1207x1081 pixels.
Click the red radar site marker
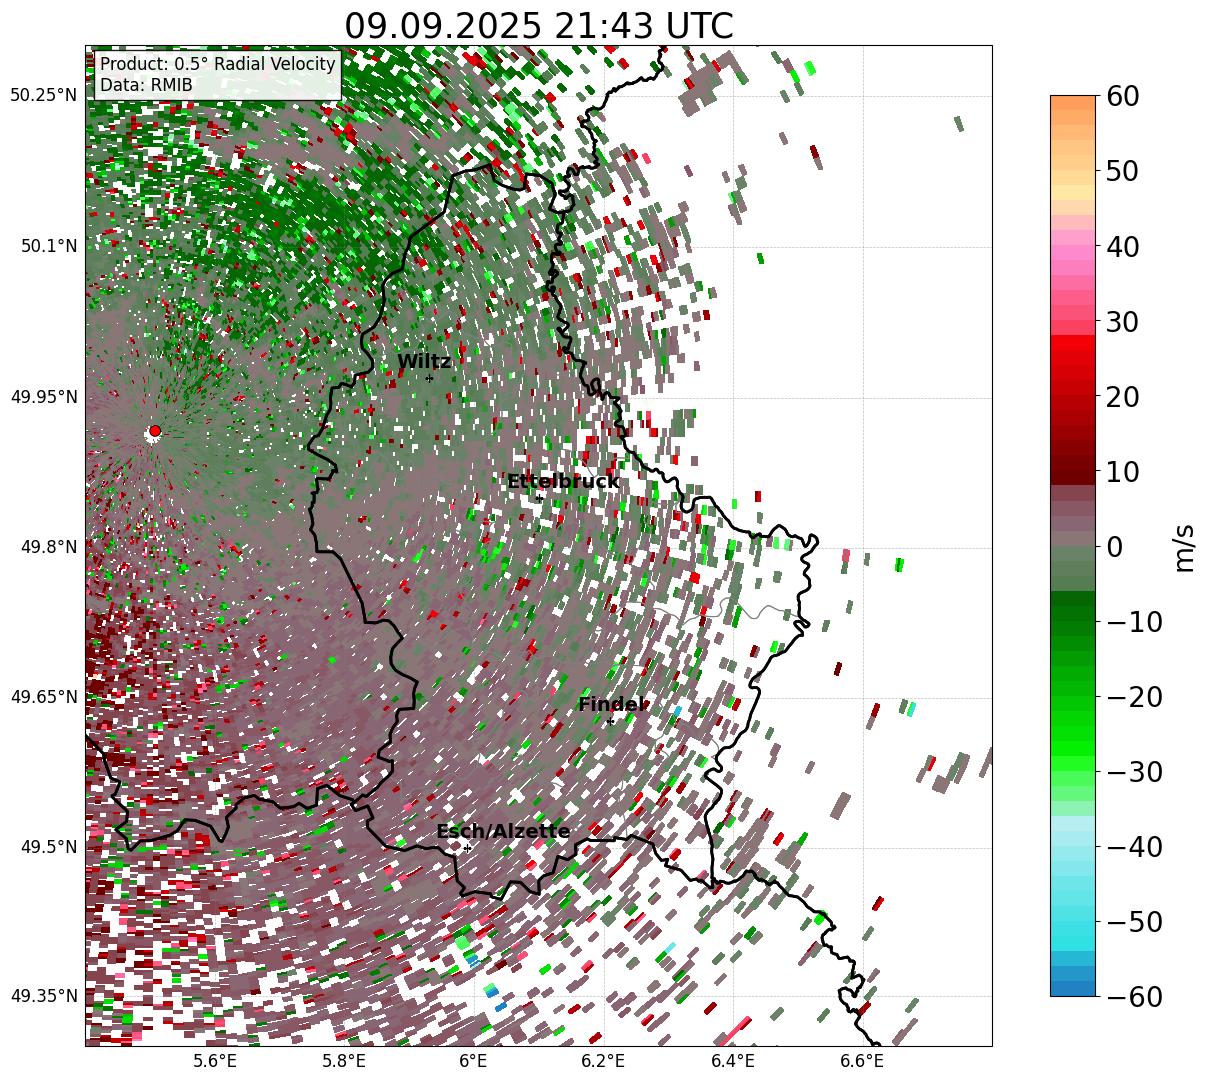pyautogui.click(x=154, y=431)
